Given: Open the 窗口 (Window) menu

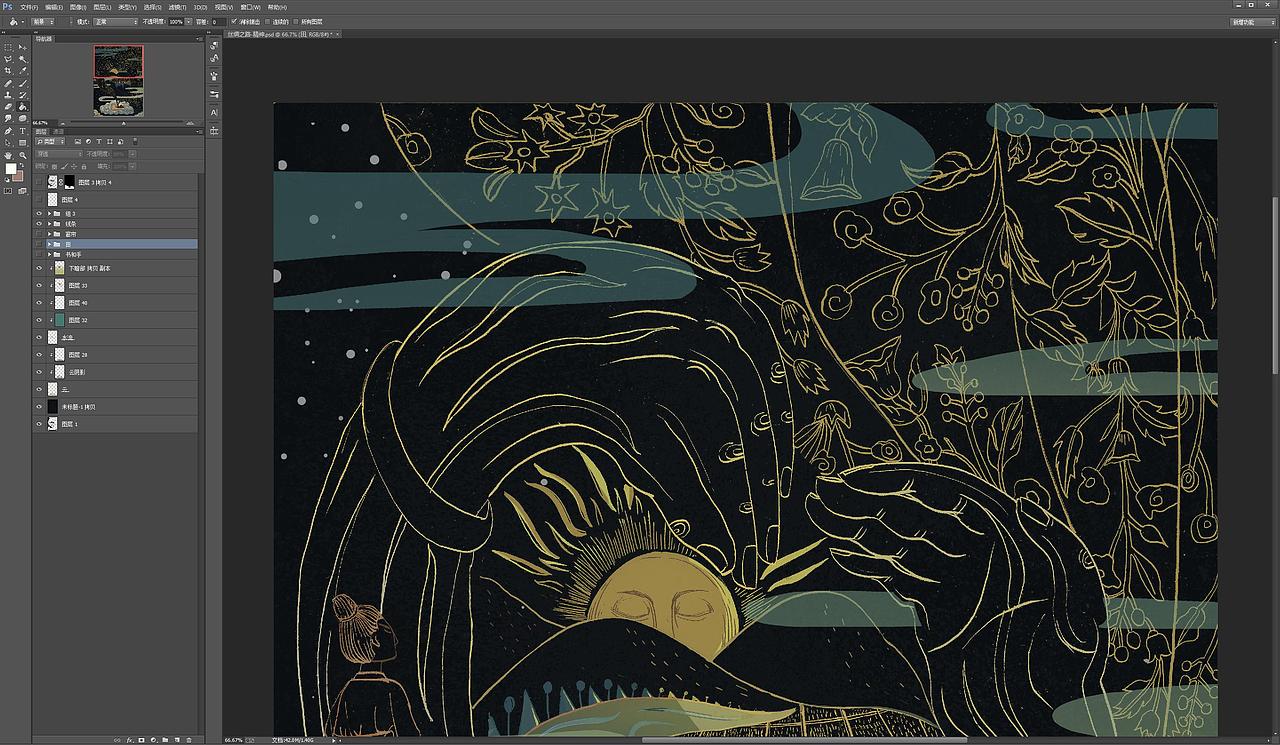Looking at the screenshot, I should point(249,7).
